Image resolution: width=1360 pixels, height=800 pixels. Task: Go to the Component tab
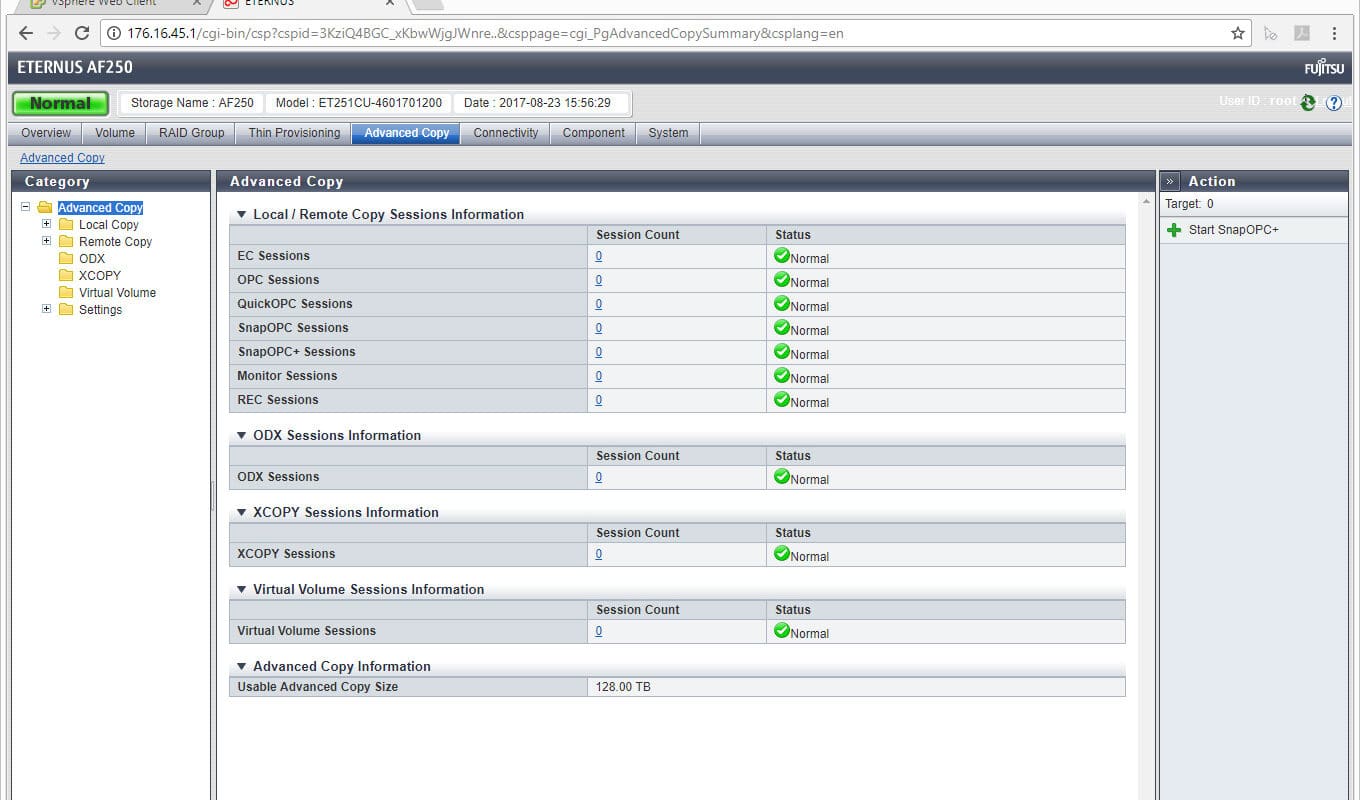pyautogui.click(x=594, y=133)
